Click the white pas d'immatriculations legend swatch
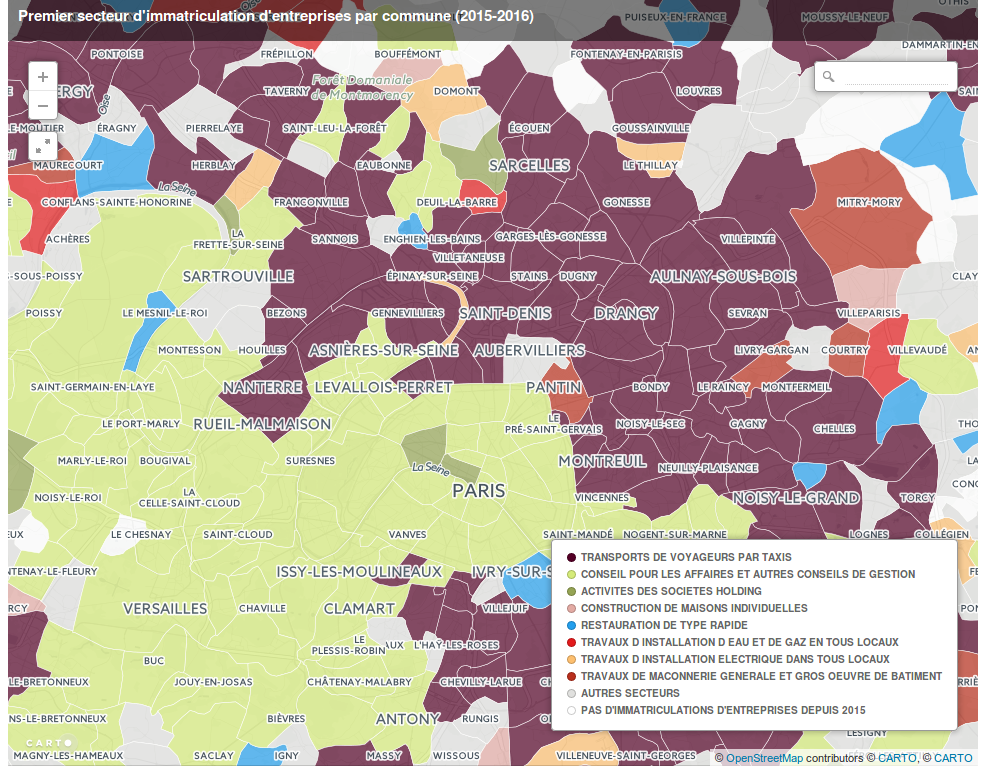The height and width of the screenshot is (771, 982). click(x=571, y=710)
